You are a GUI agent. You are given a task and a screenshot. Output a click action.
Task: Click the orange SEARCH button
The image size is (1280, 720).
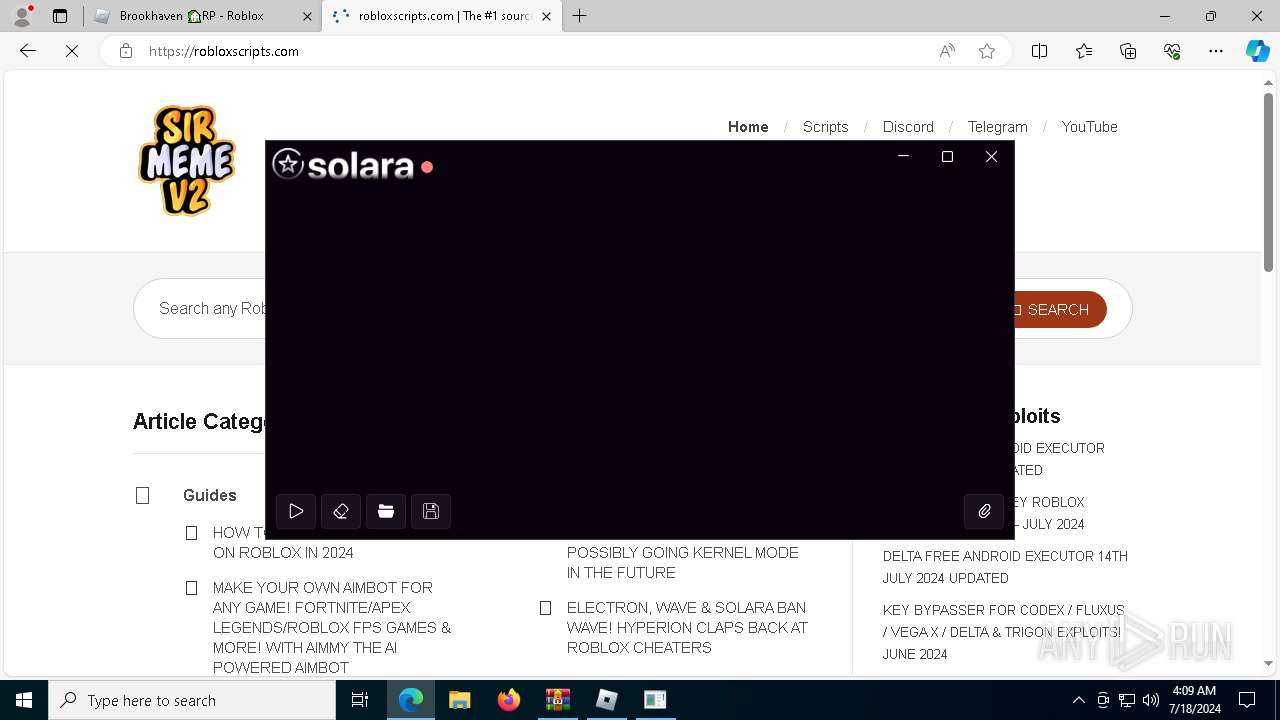coord(1060,309)
